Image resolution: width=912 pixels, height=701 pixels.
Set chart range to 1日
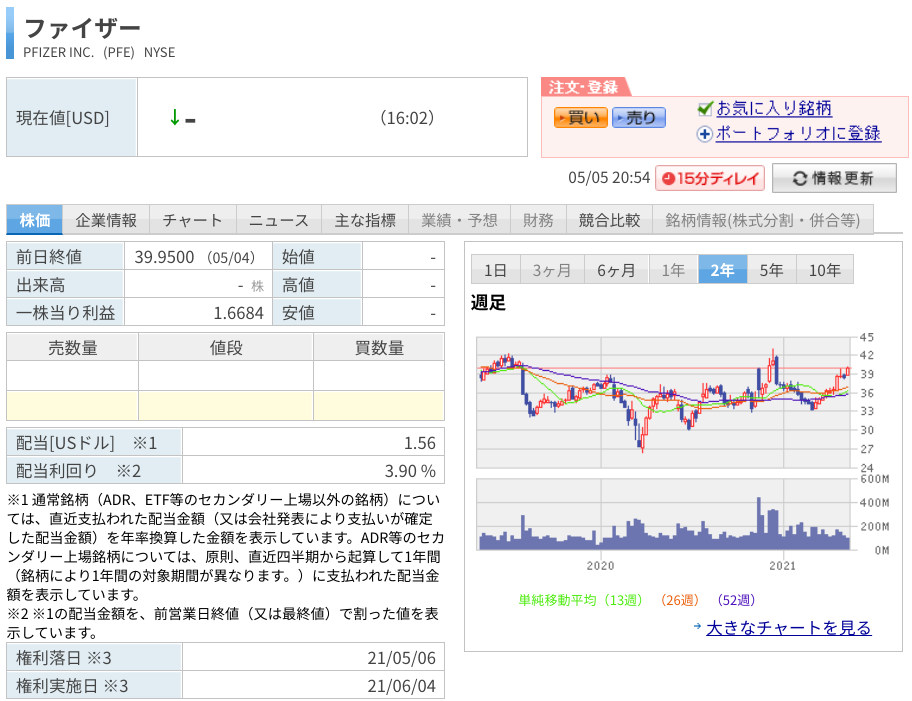coord(496,270)
